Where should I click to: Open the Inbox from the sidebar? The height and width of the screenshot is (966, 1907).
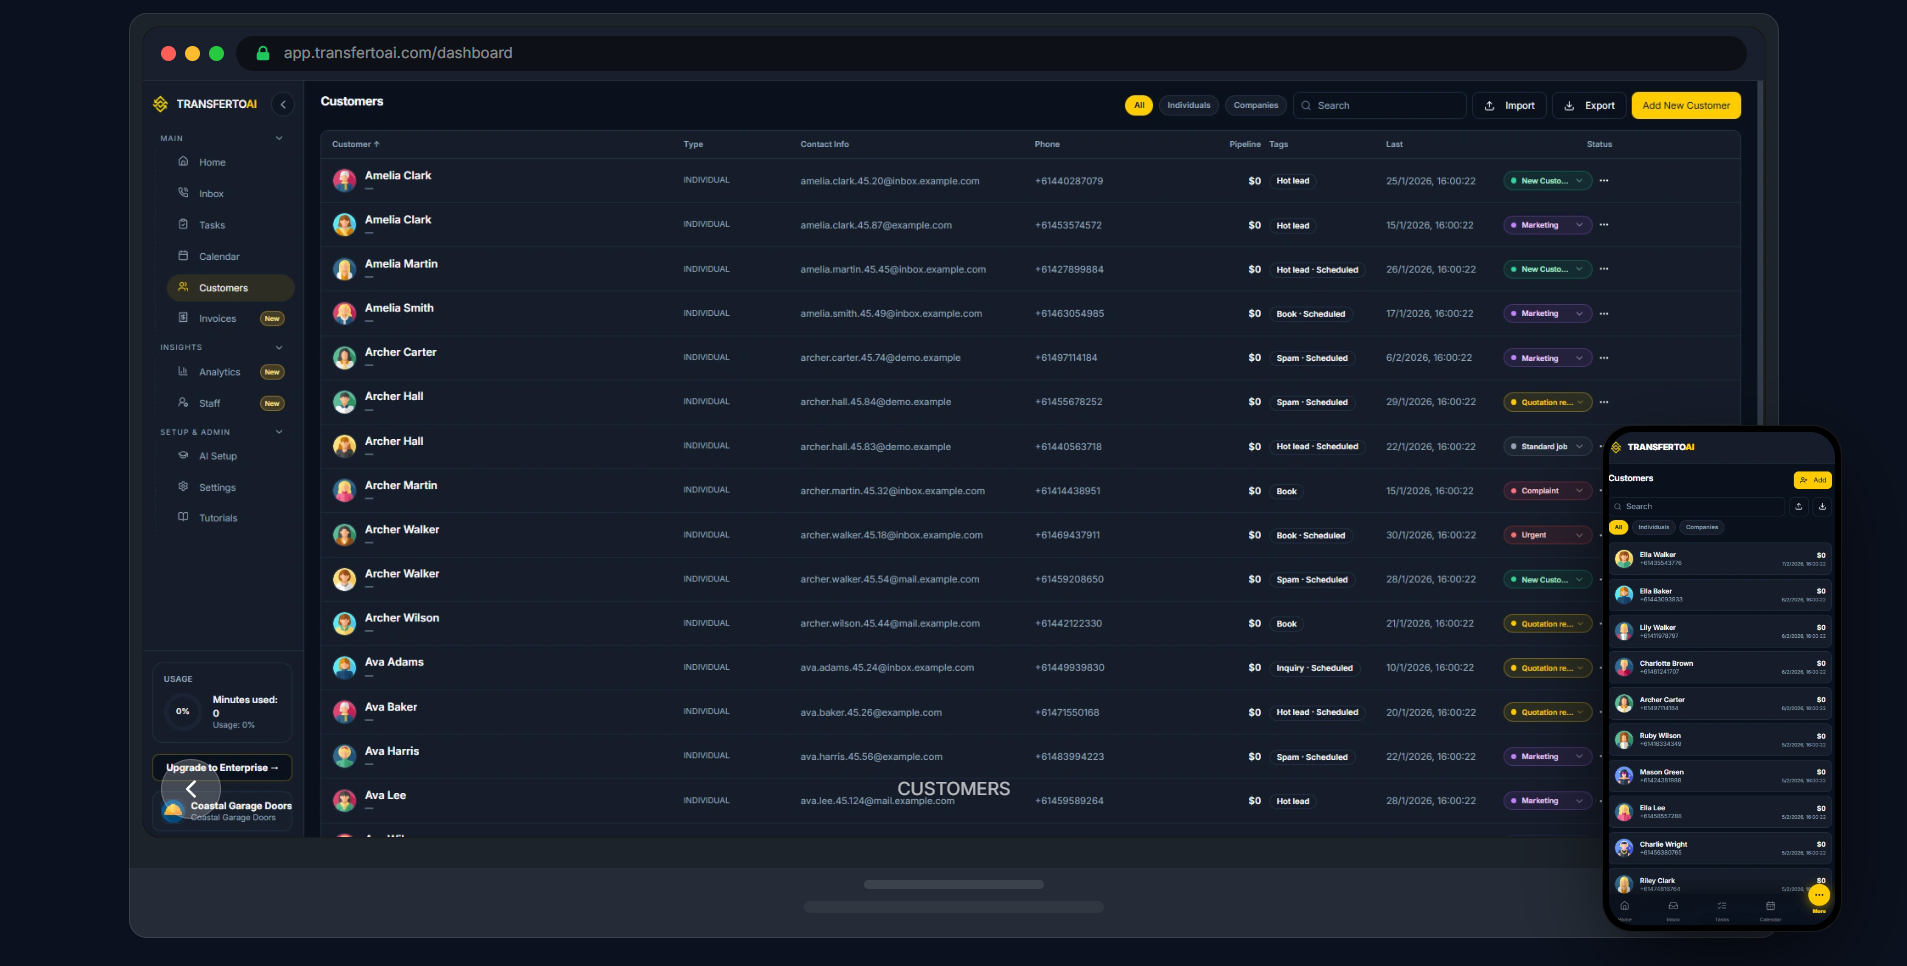point(210,193)
